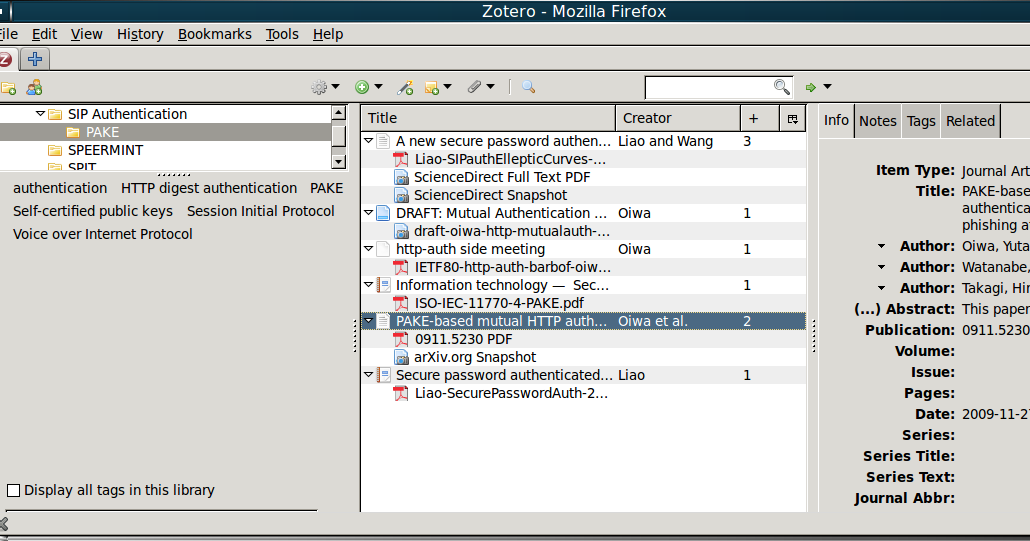Click PDF icon of Liao-SIPauthEllepticCurves
The height and width of the screenshot is (541, 1030).
click(x=400, y=160)
